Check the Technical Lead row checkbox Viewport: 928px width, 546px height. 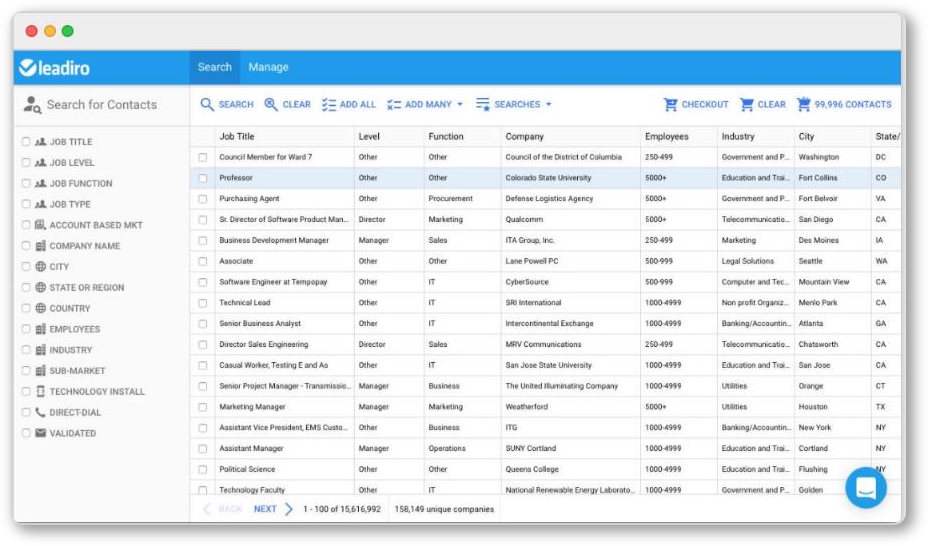pos(202,303)
